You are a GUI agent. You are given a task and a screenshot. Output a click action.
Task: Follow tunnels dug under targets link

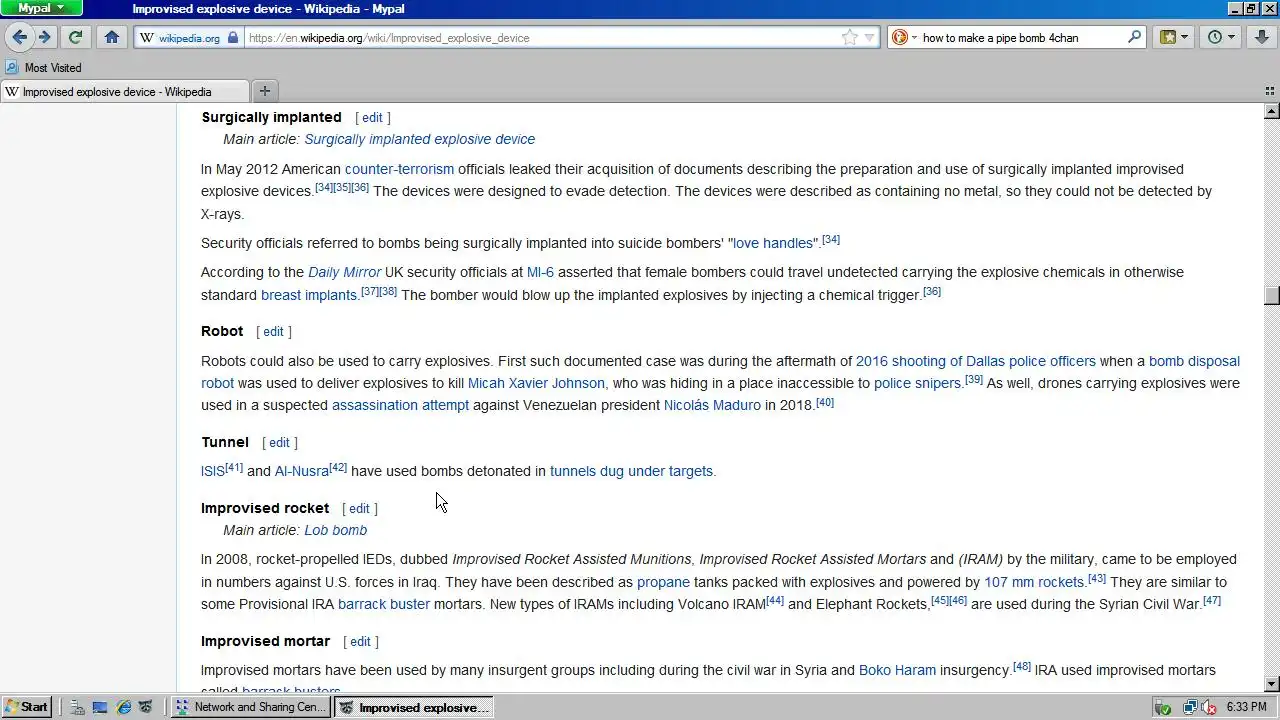click(x=631, y=471)
